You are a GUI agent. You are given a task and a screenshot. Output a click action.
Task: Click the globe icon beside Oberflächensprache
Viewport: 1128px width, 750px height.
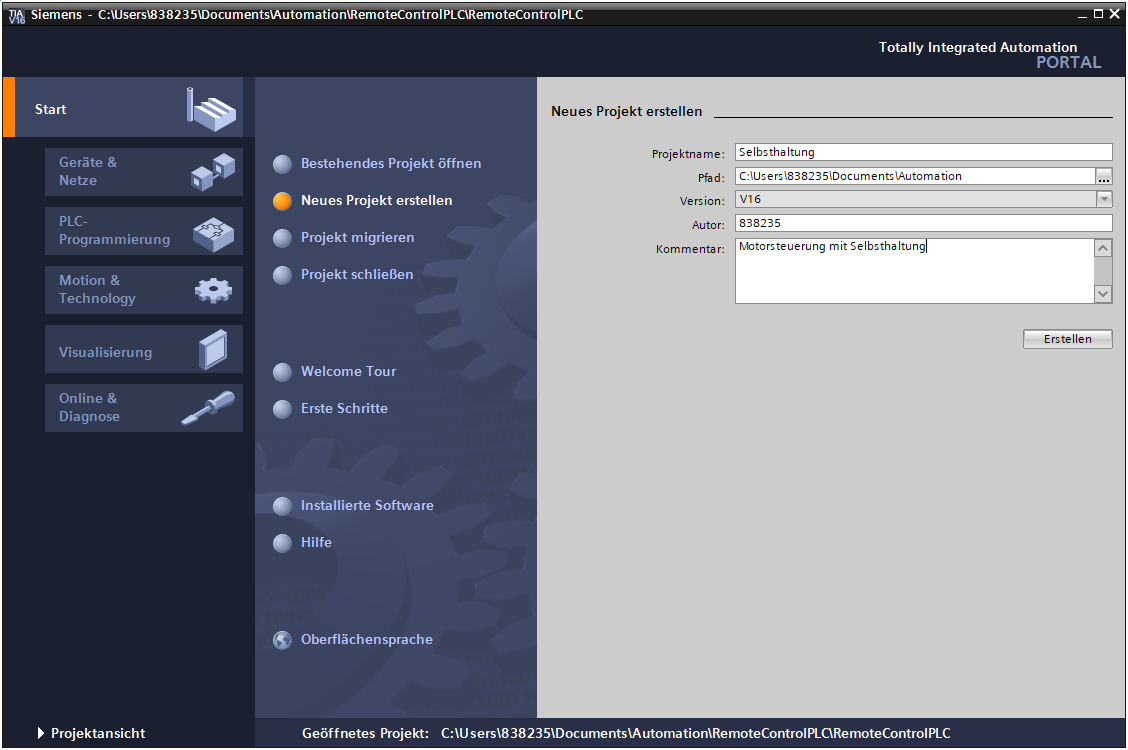click(282, 640)
